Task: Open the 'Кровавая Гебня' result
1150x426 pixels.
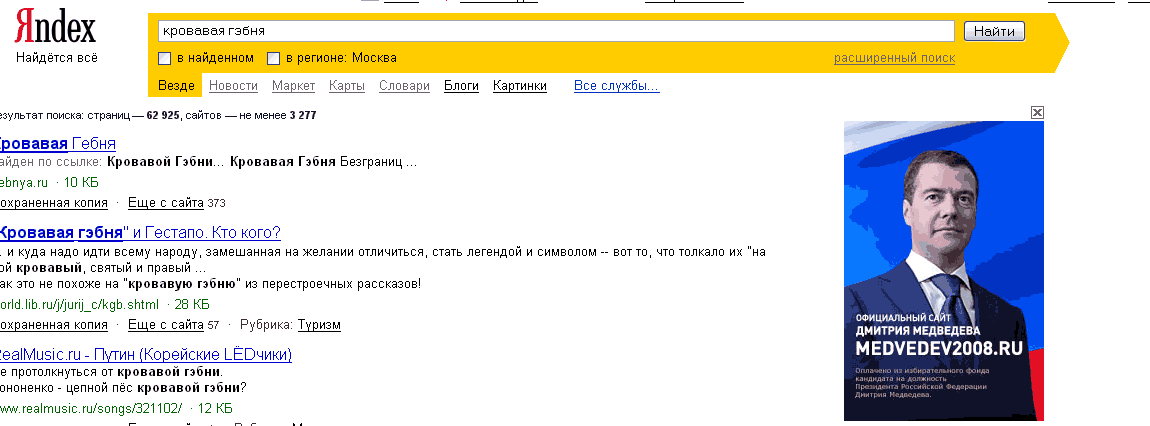Action: point(58,143)
